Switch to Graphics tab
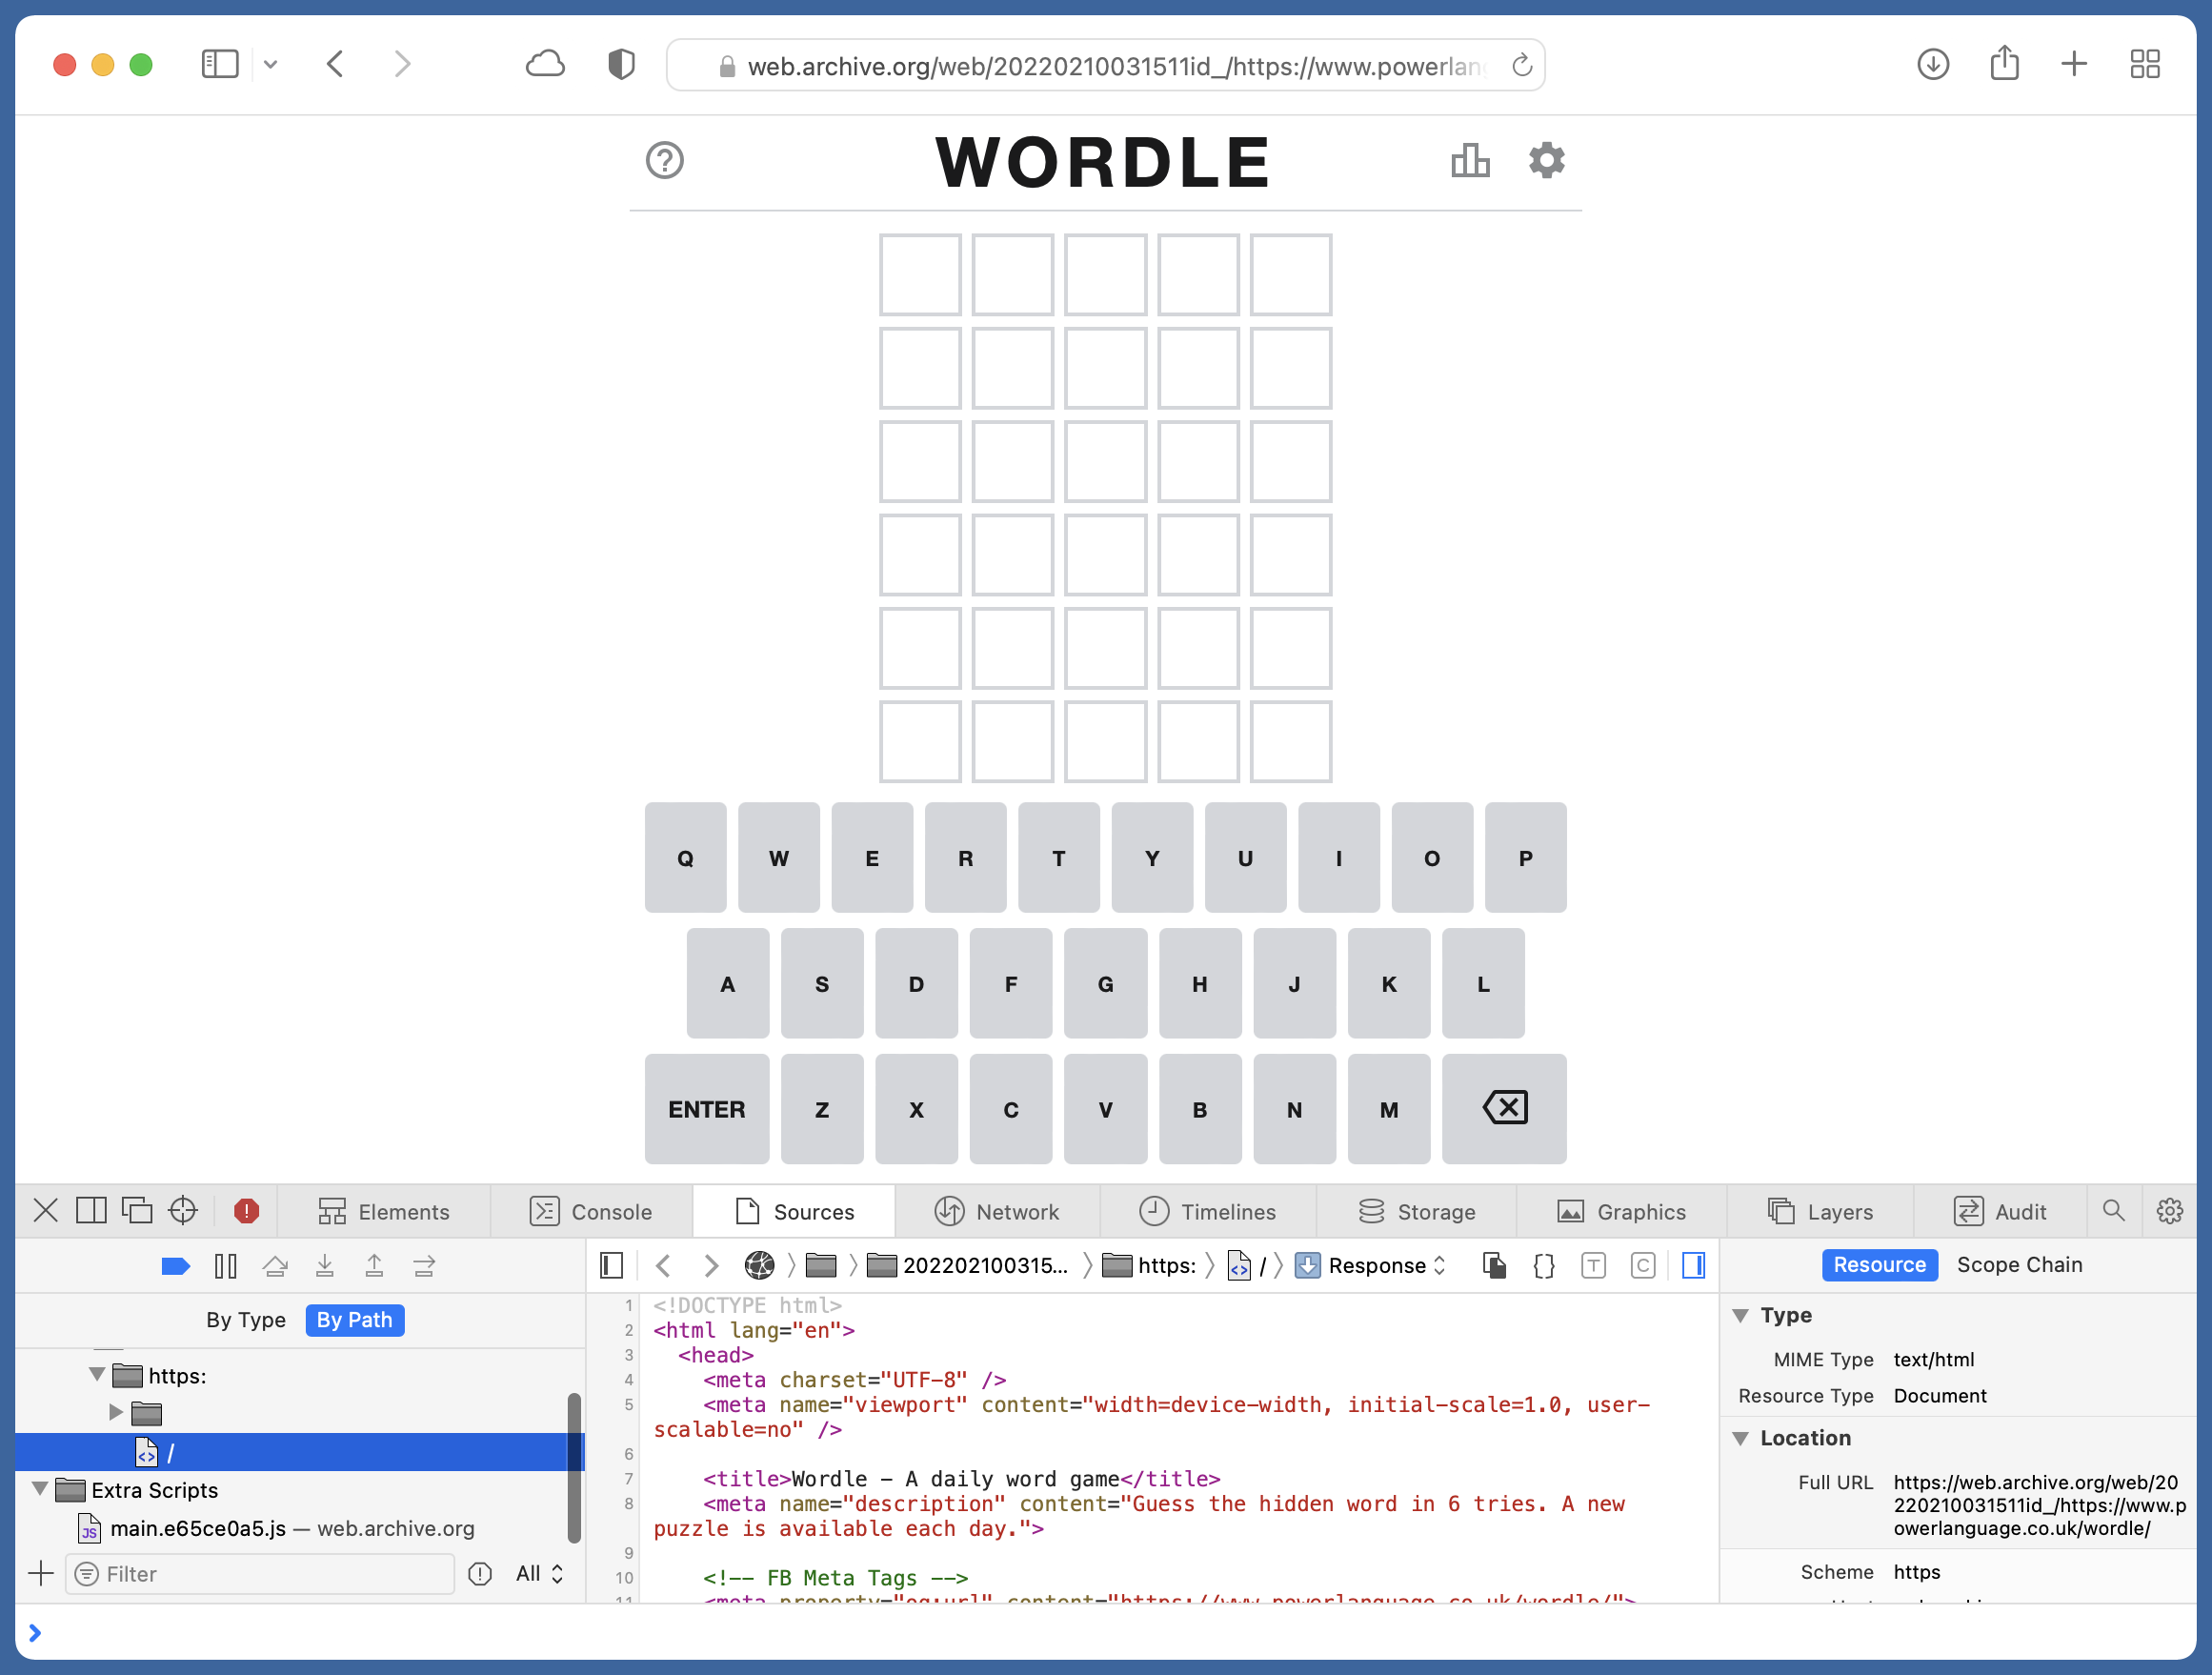Viewport: 2212px width, 1675px height. 1621,1211
